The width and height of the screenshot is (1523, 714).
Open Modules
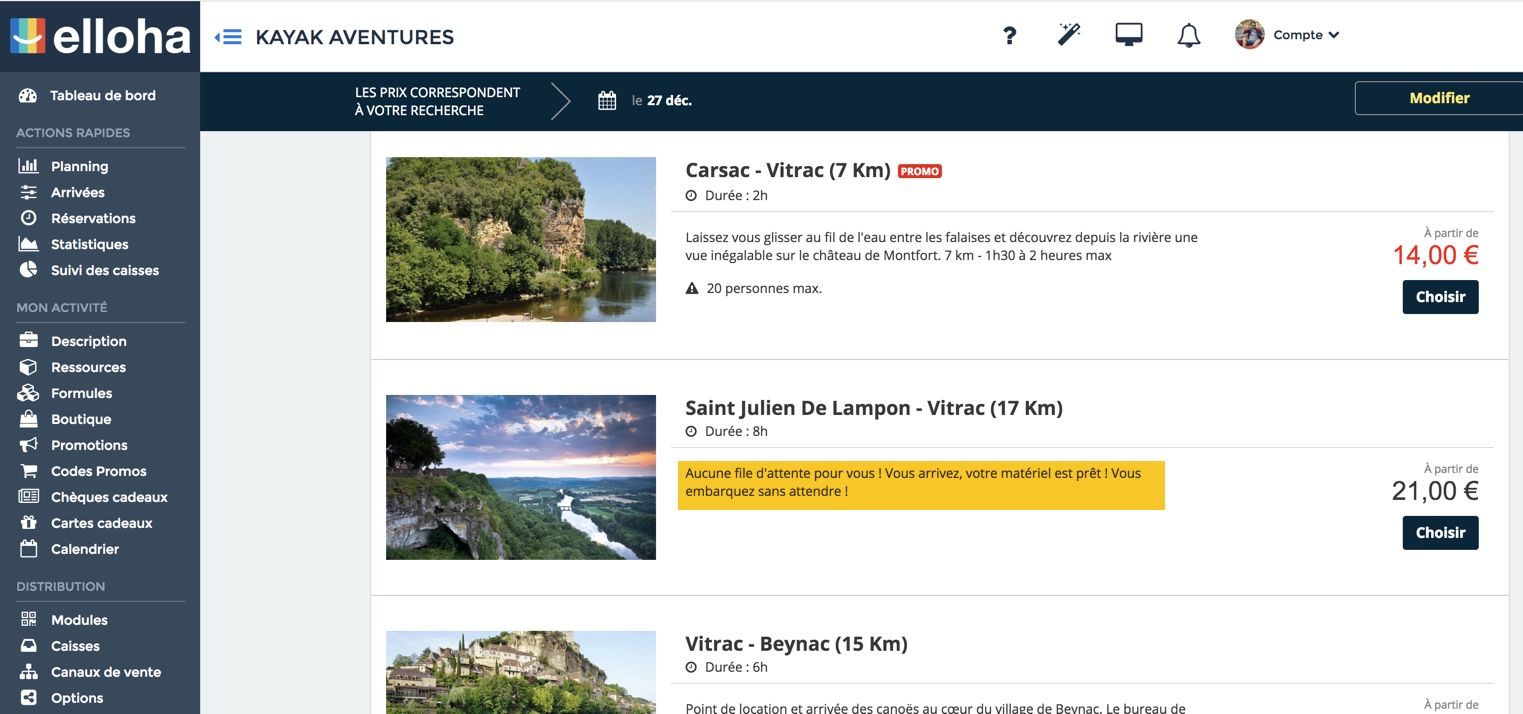[x=79, y=621]
